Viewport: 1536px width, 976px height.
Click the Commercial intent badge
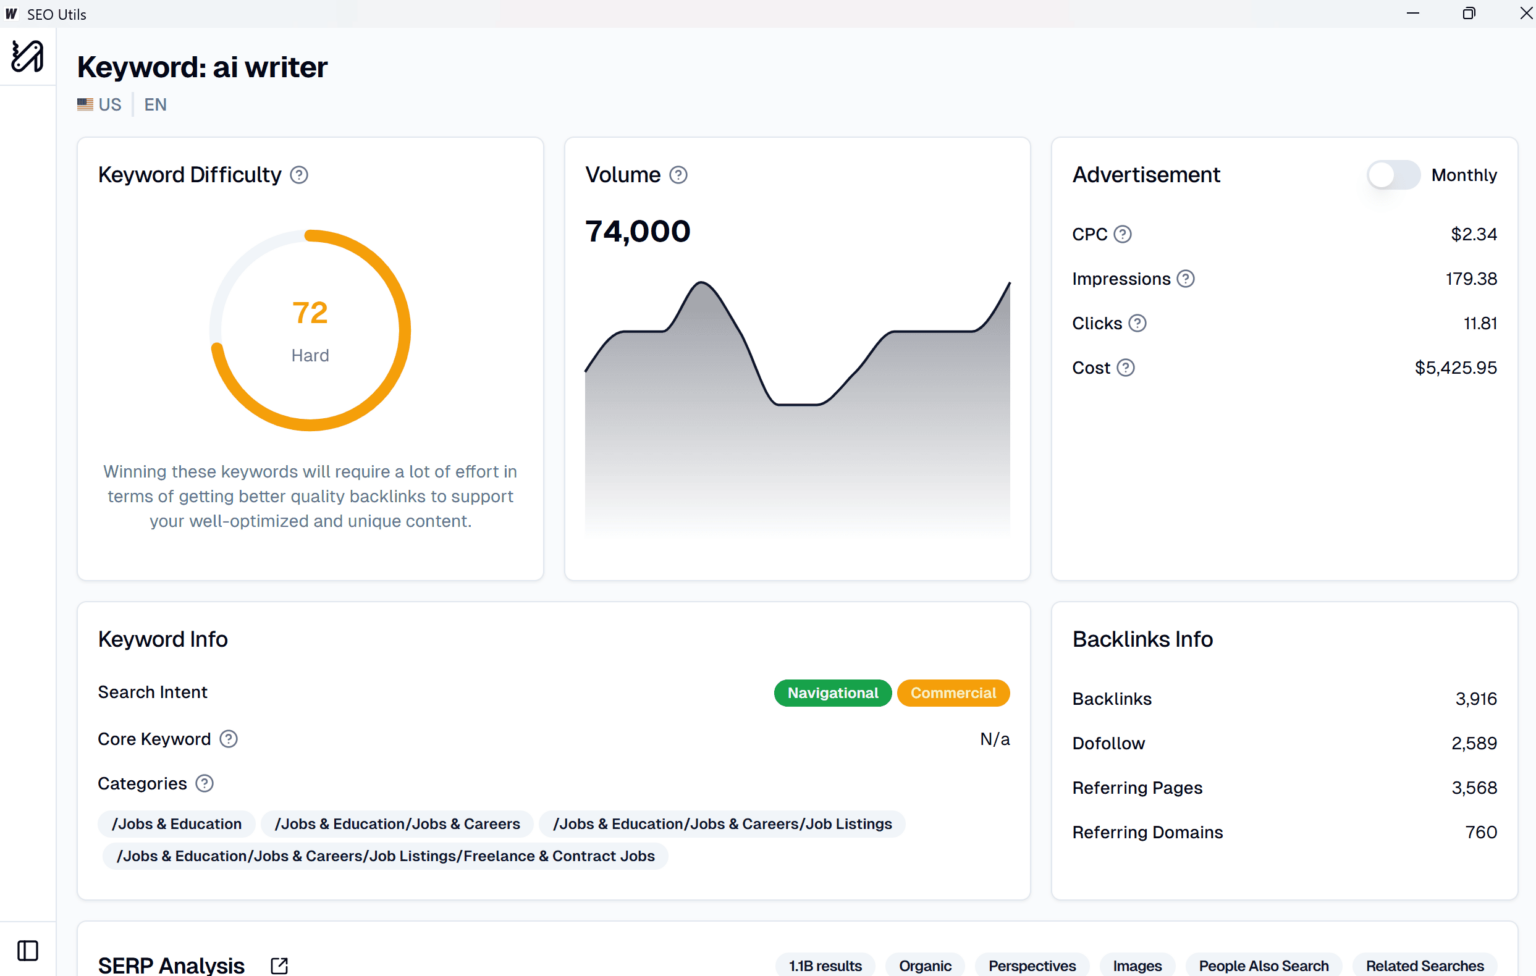[953, 693]
